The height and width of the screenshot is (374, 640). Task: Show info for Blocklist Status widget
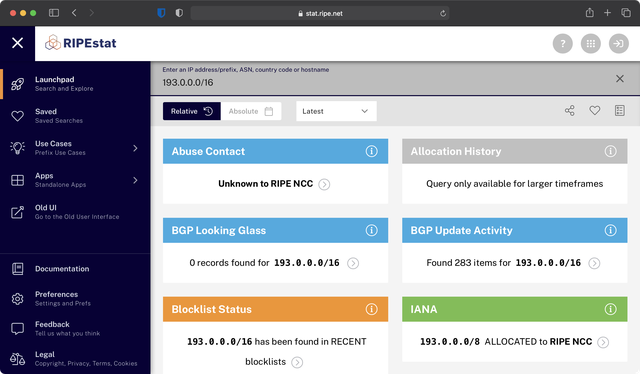(x=371, y=309)
